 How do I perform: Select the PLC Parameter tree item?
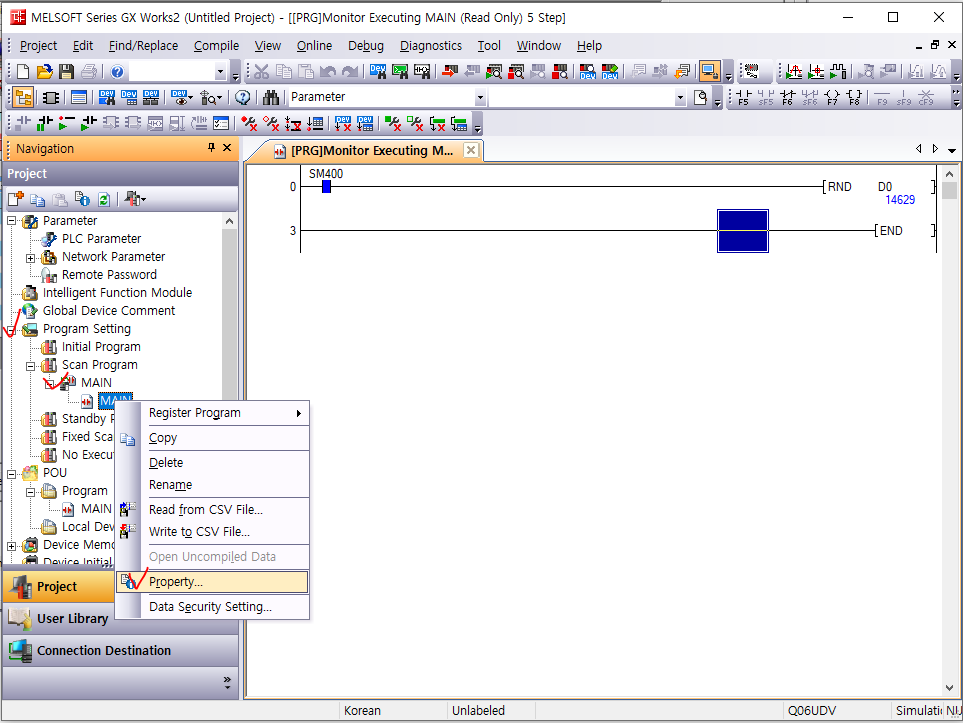101,238
